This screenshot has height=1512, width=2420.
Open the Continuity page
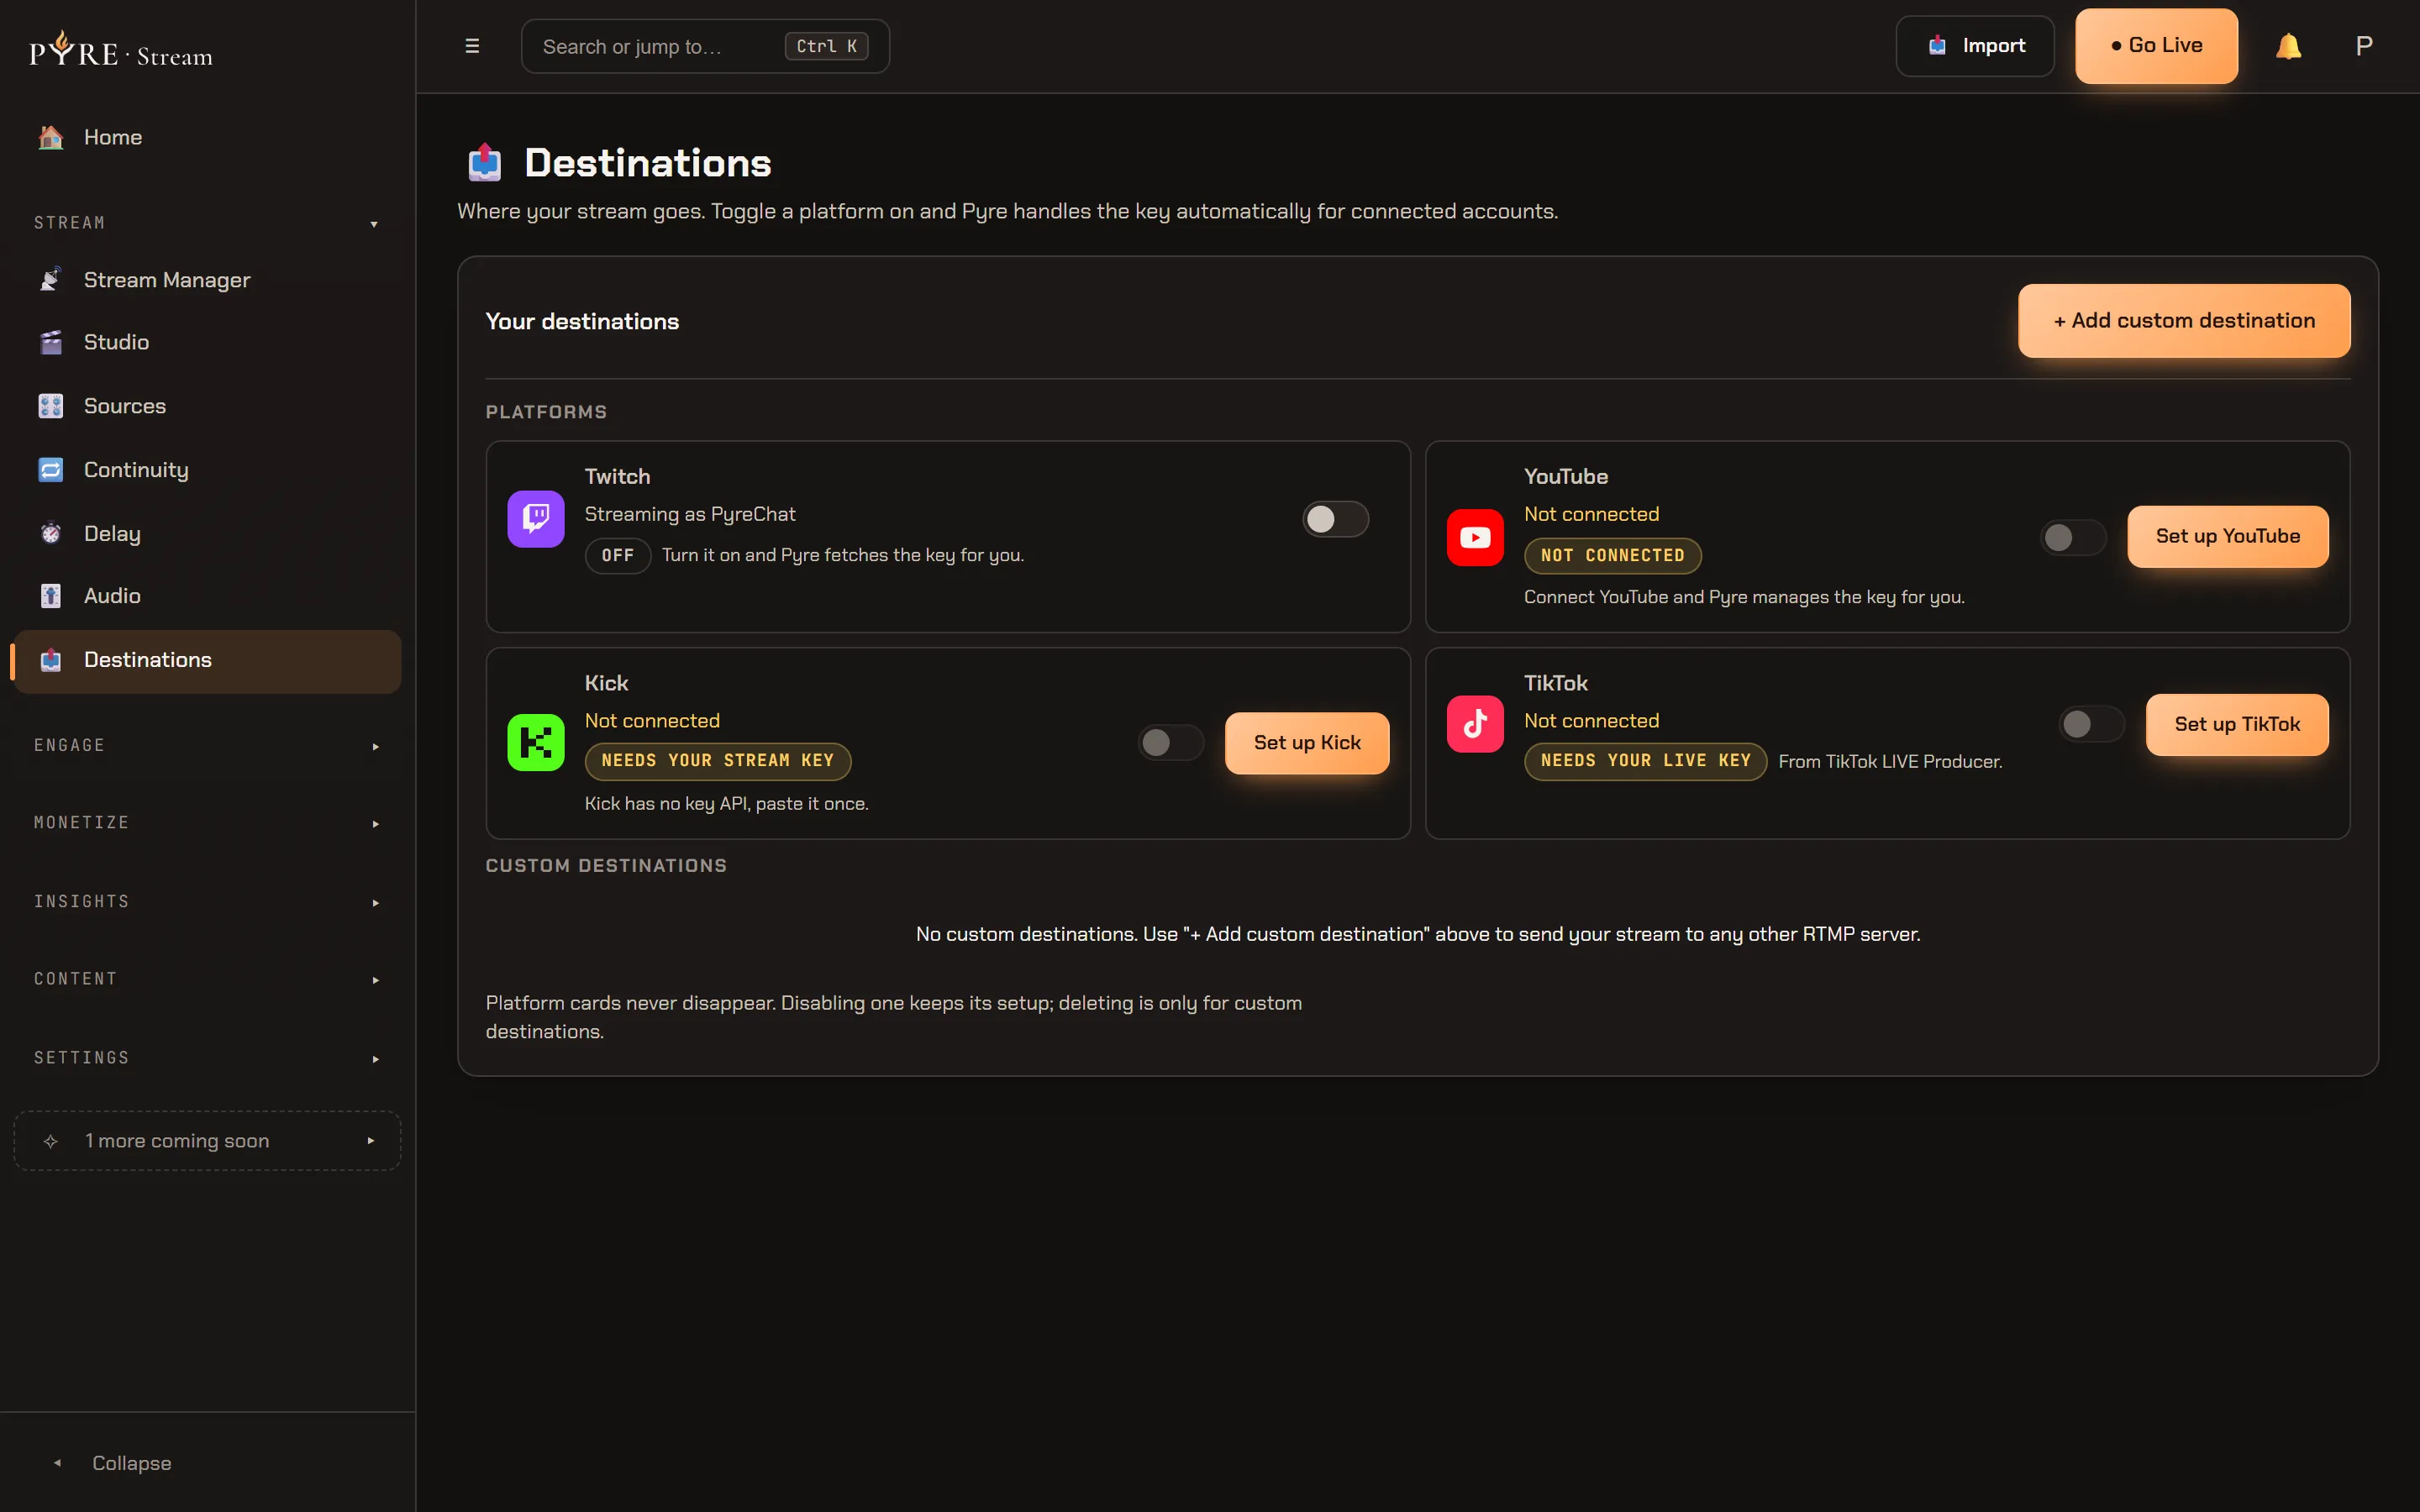click(207, 470)
